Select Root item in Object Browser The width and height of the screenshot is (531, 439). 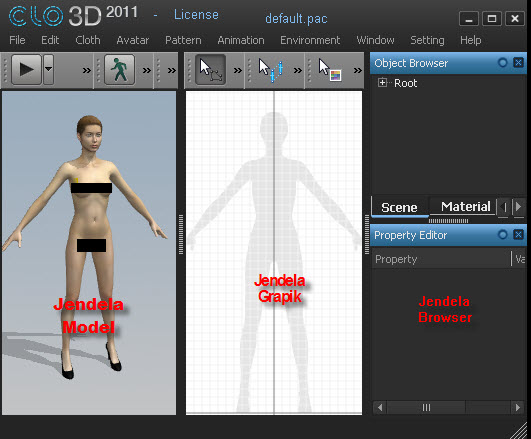click(405, 83)
